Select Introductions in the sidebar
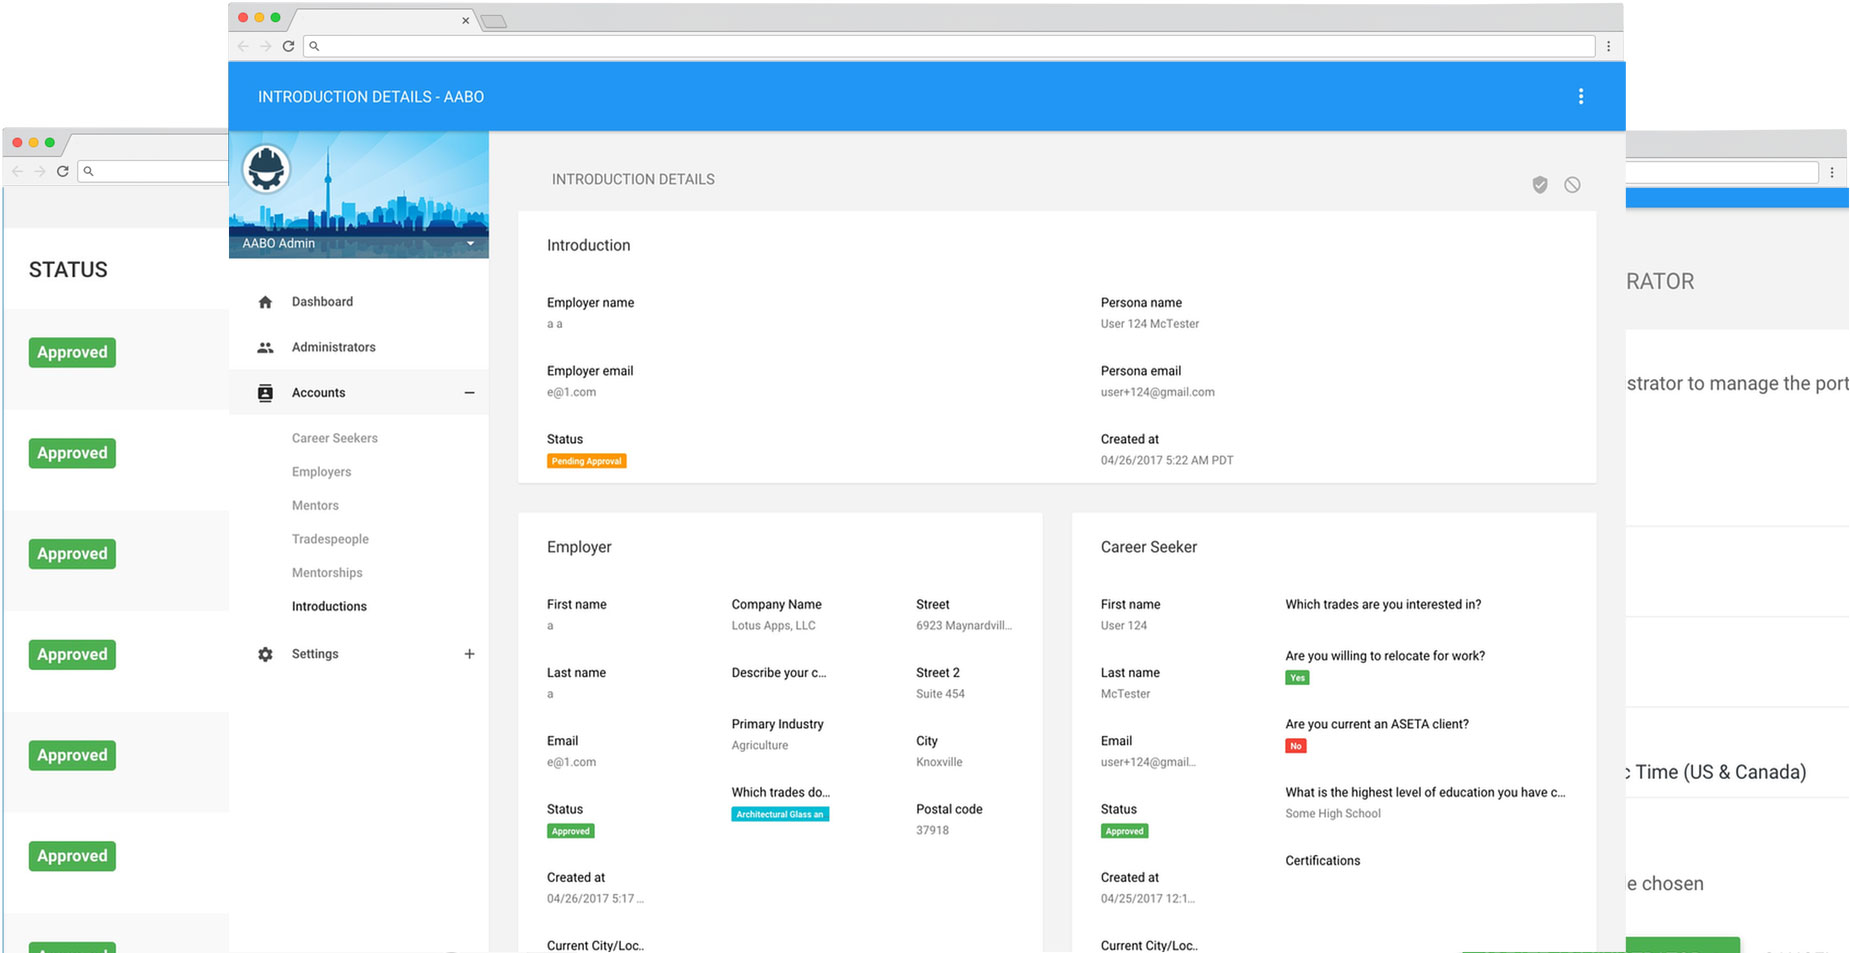The height and width of the screenshot is (953, 1850). pos(329,606)
